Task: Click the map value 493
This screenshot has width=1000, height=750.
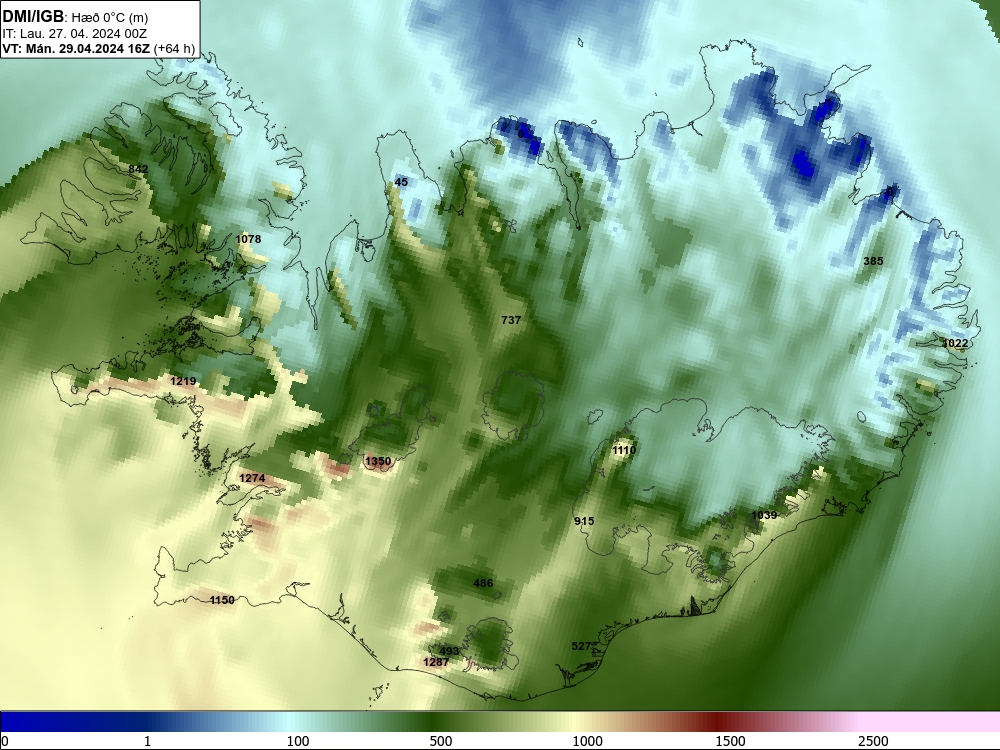Action: point(449,651)
